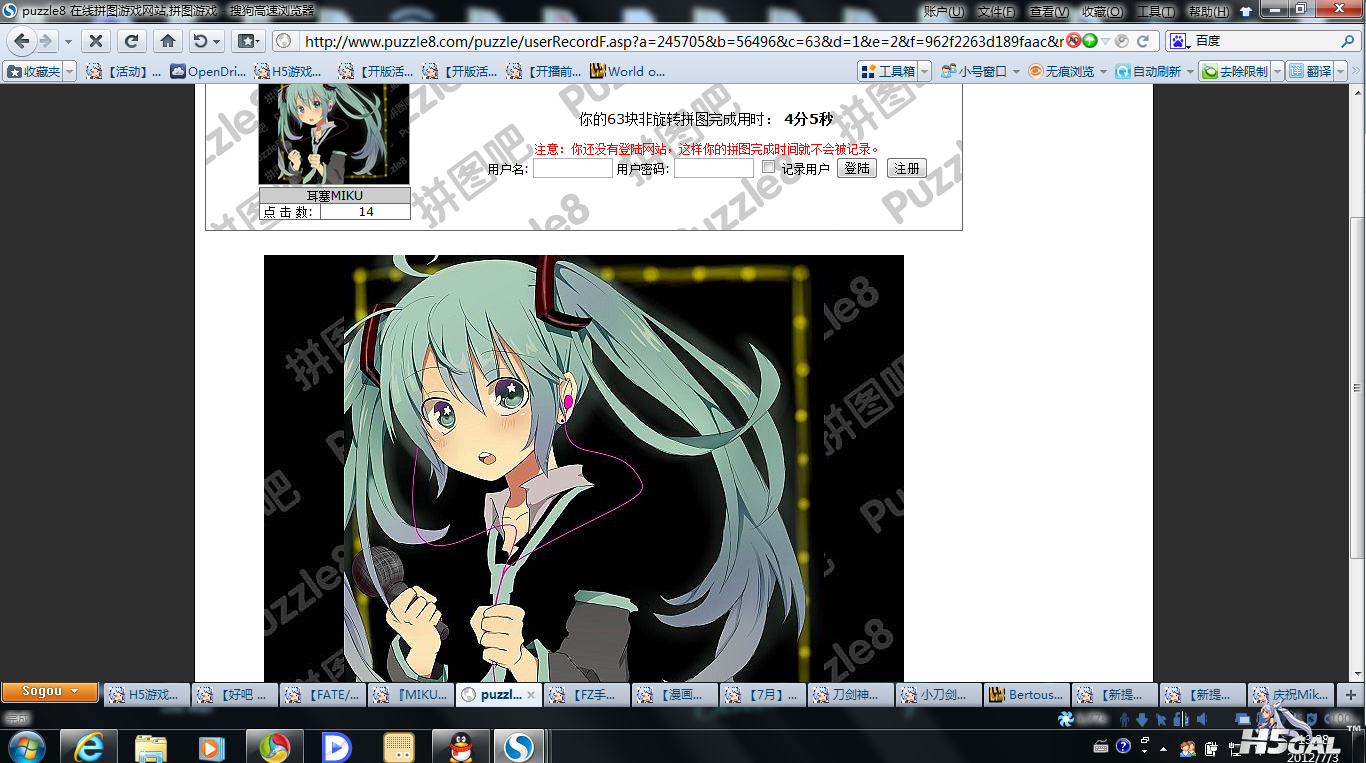The image size is (1366, 763).
Task: Launch Internet Explorer from the taskbar
Action: click(89, 747)
